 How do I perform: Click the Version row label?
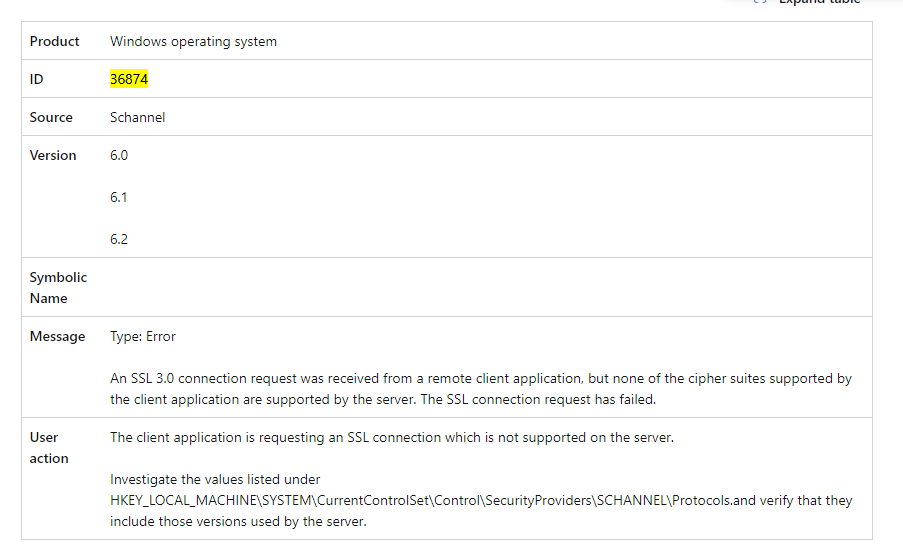tap(53, 155)
